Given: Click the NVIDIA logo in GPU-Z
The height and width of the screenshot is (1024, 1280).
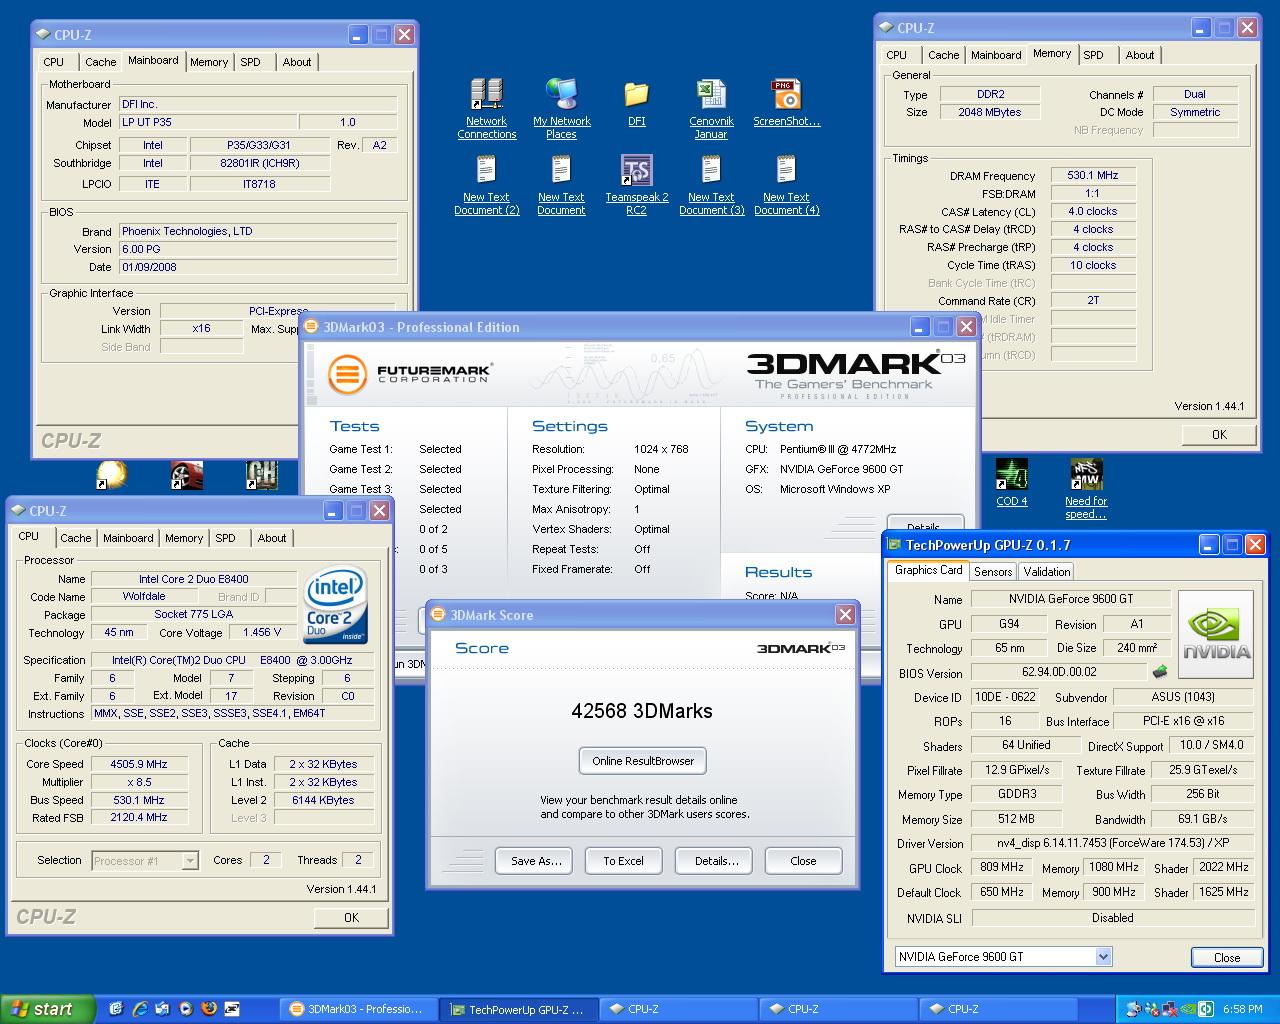Looking at the screenshot, I should 1216,635.
